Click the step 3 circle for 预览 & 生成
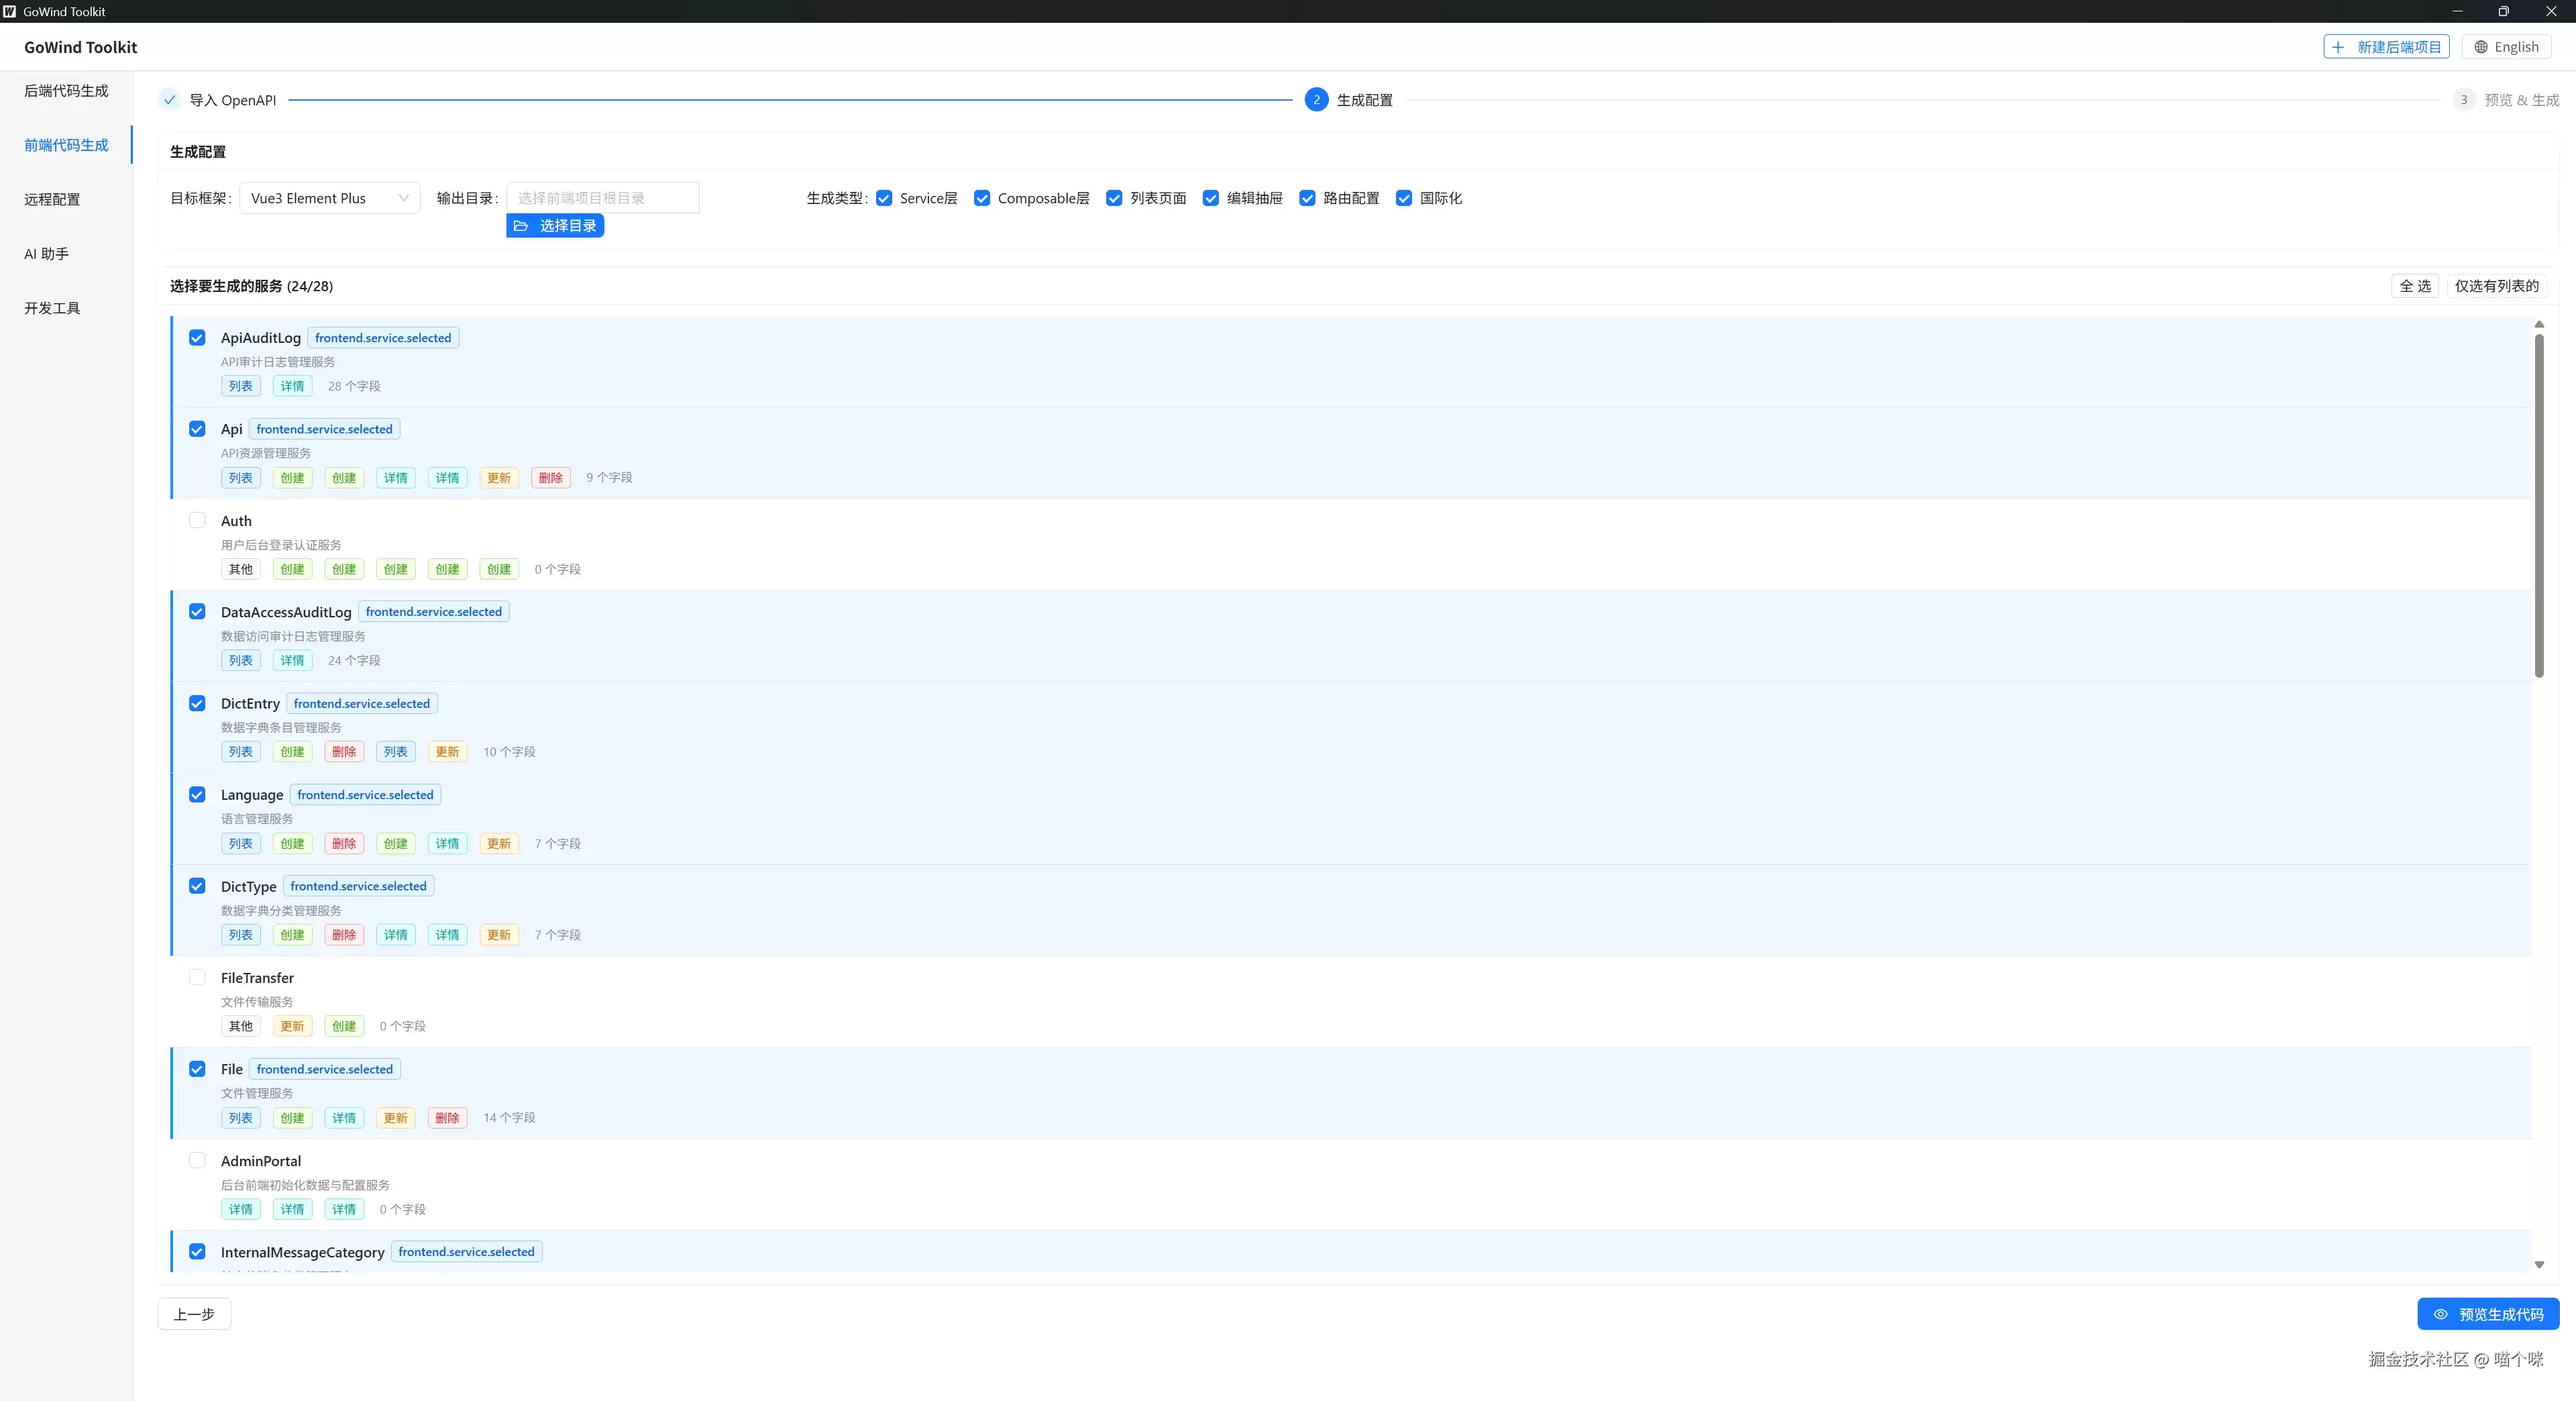The width and height of the screenshot is (2576, 1401). 2464,100
